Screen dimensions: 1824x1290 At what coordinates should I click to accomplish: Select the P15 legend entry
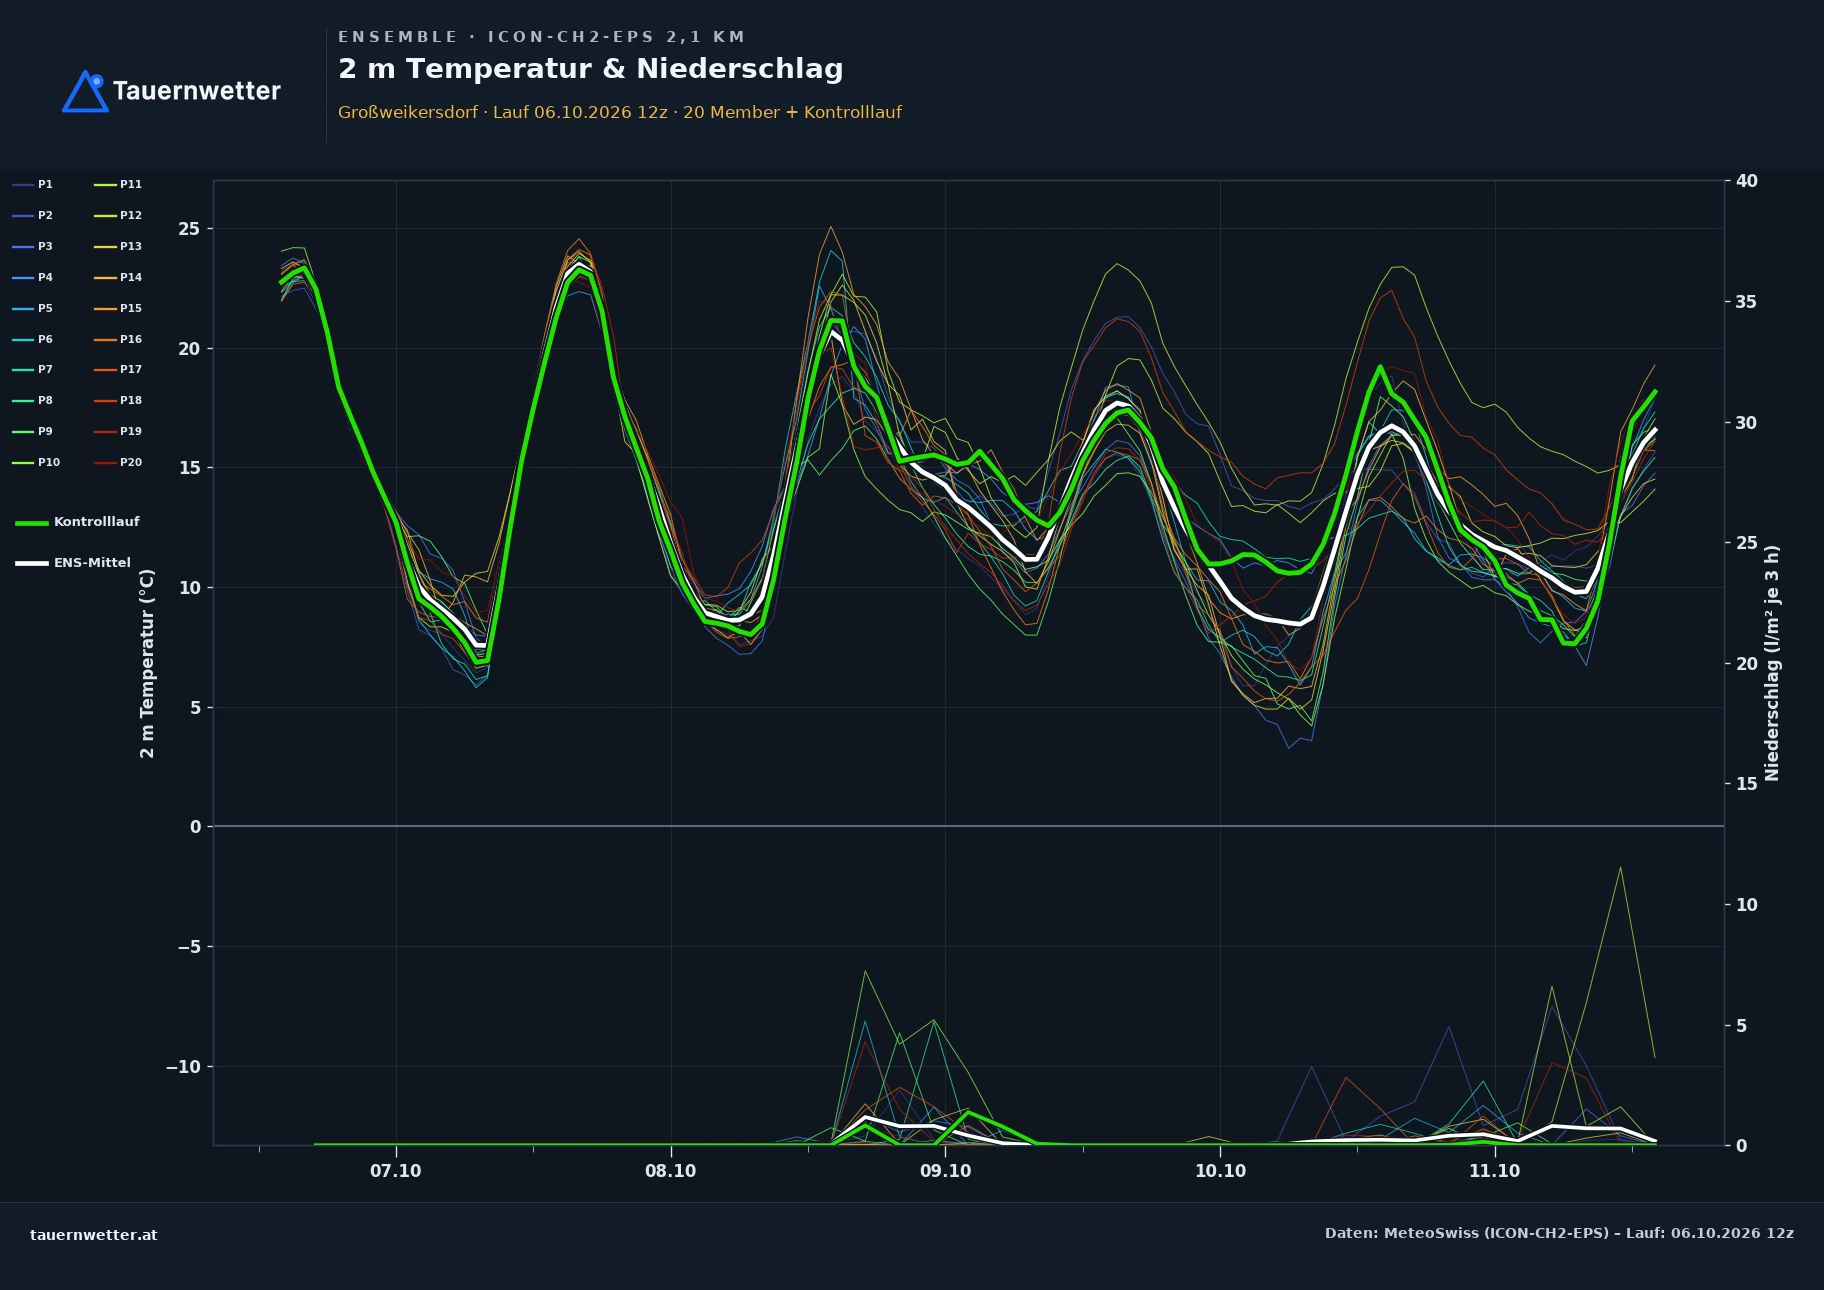pos(118,308)
